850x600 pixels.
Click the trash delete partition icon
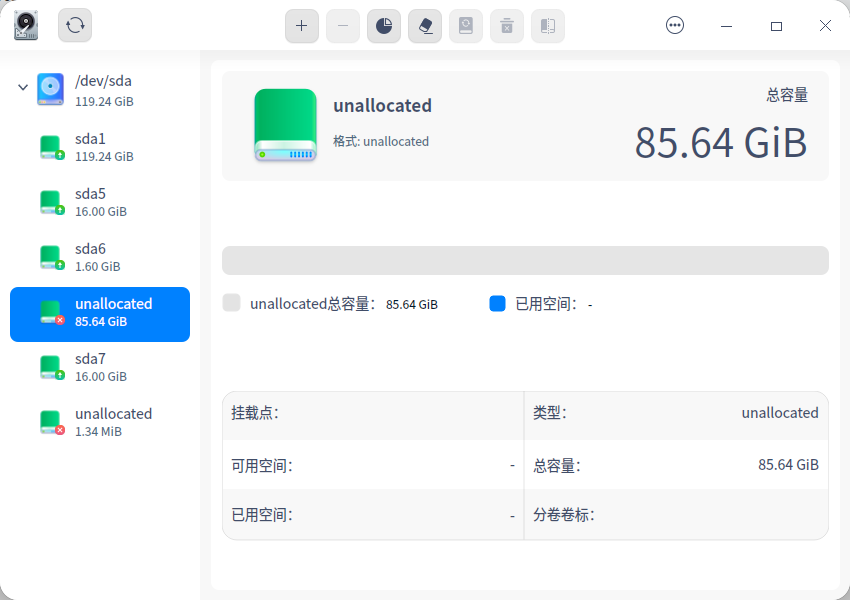click(x=506, y=26)
